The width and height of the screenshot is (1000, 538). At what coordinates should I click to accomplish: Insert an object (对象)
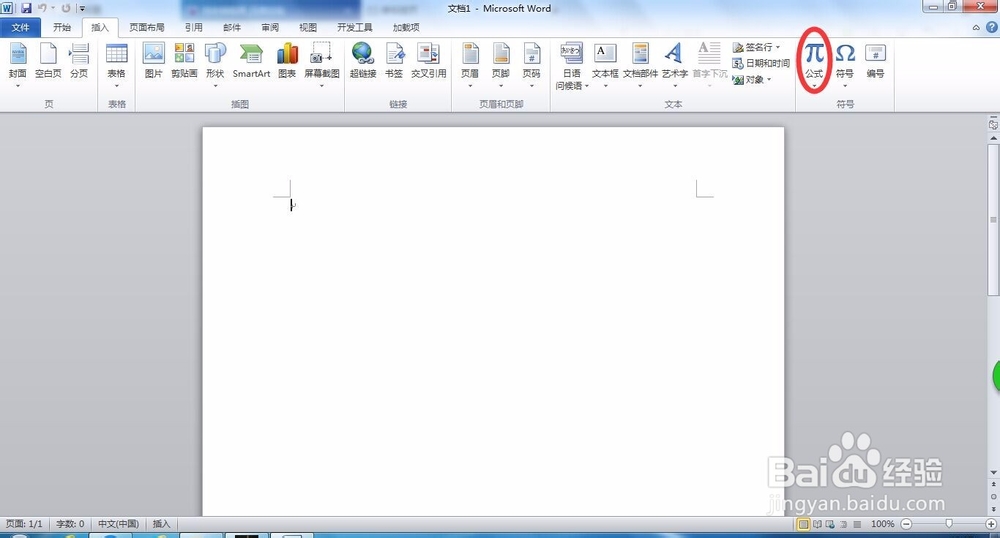pyautogui.click(x=753, y=80)
